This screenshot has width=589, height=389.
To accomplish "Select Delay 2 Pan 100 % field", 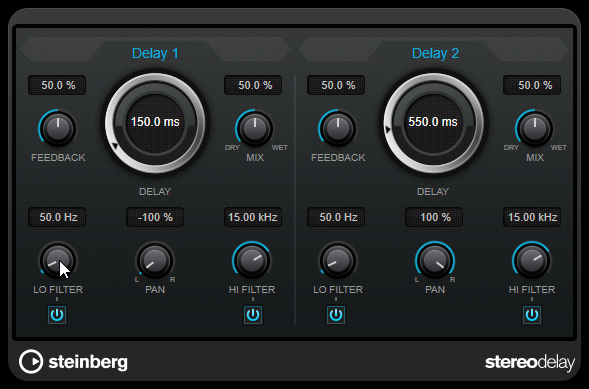I will click(434, 217).
